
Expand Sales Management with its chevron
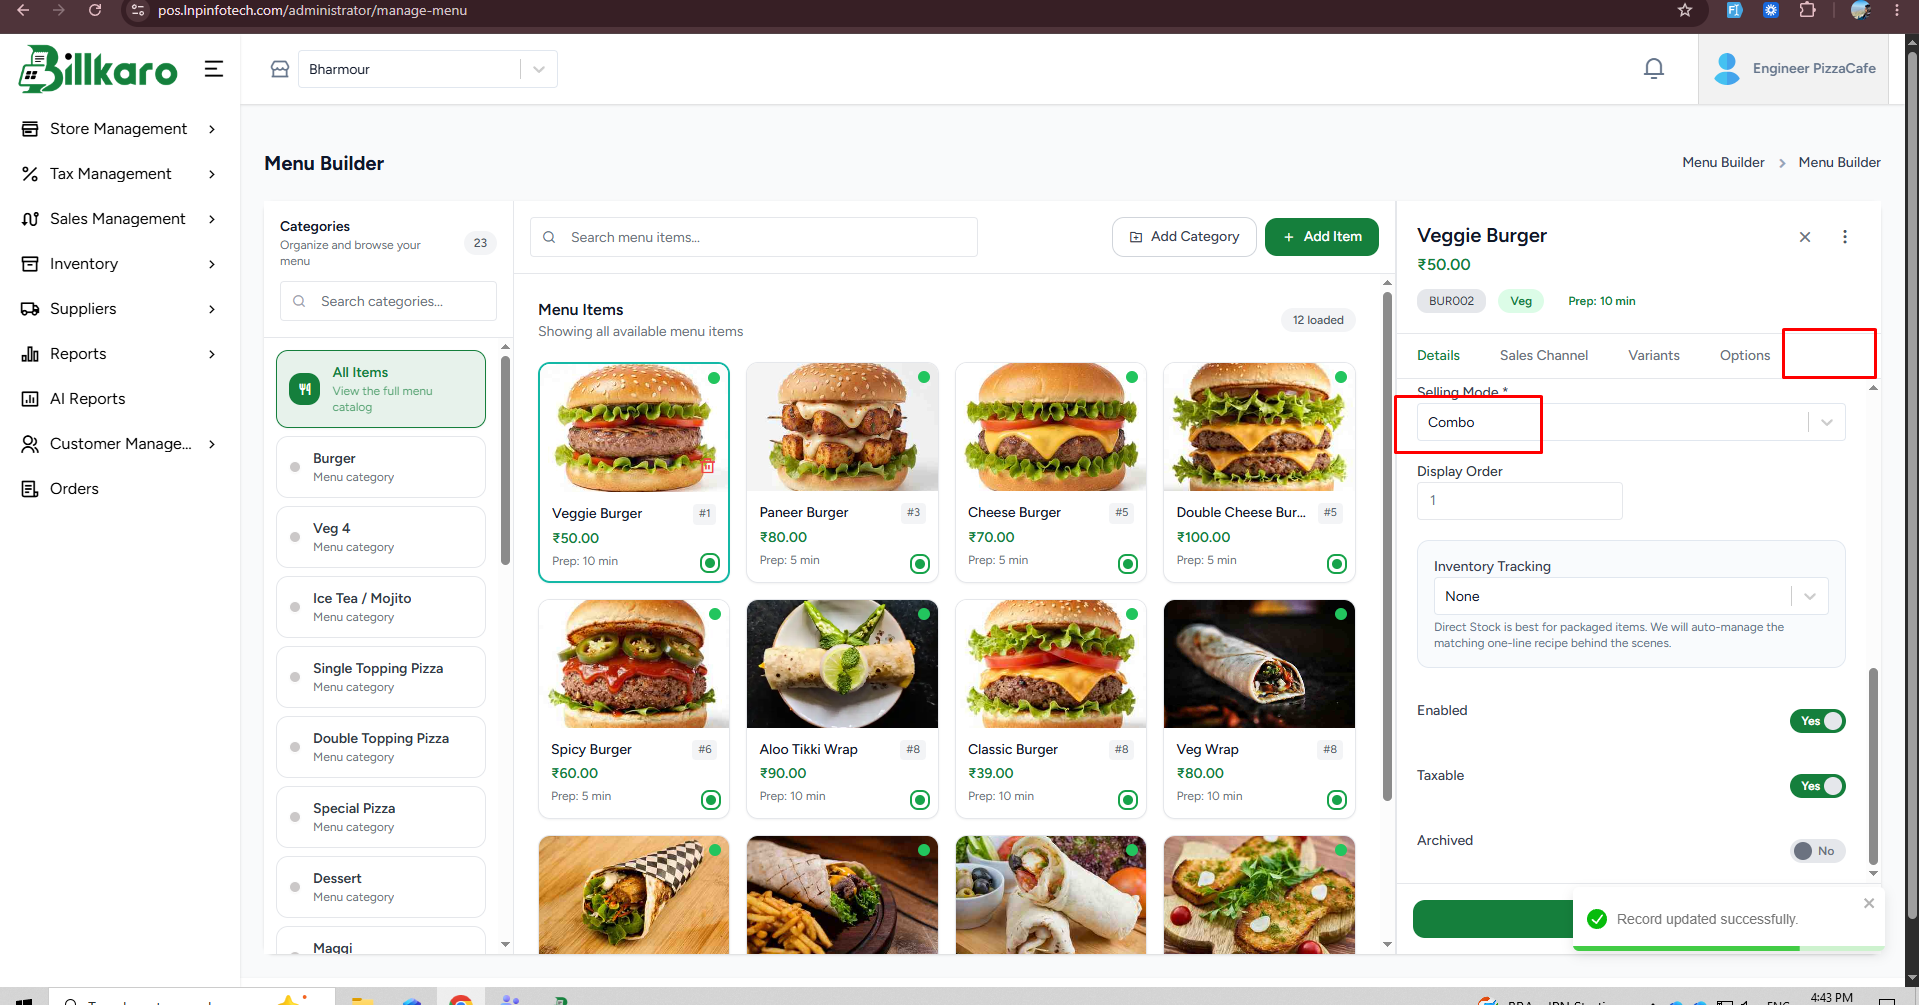212,219
